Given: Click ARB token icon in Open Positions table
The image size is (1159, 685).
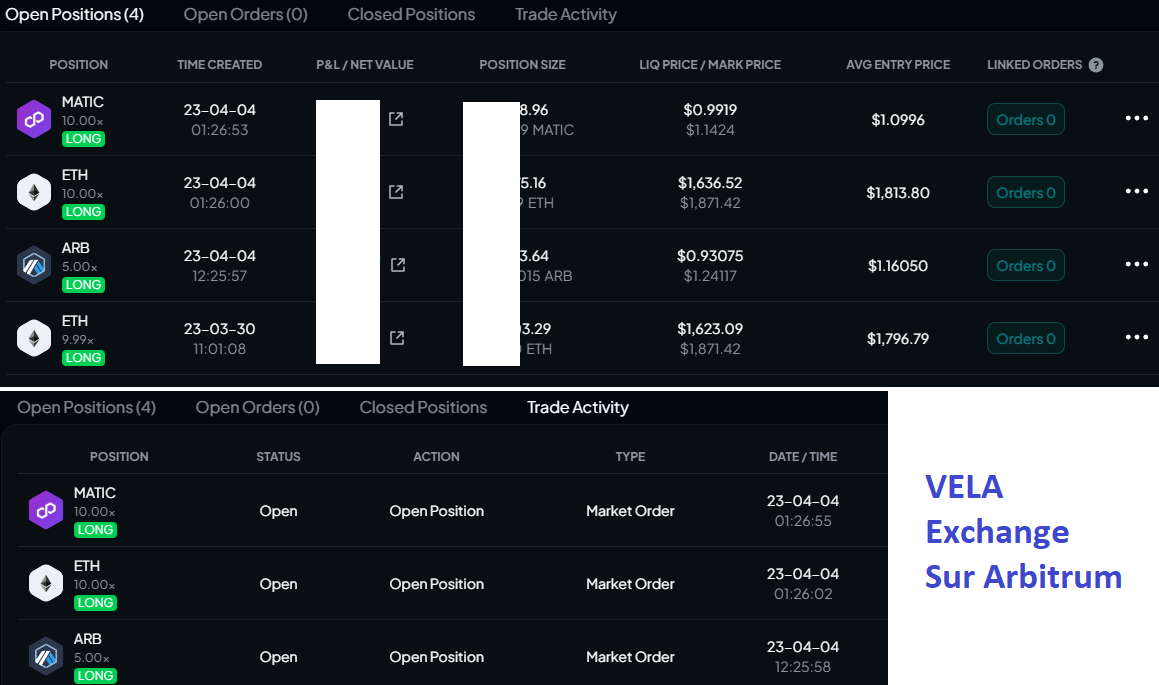Looking at the screenshot, I should (x=34, y=265).
